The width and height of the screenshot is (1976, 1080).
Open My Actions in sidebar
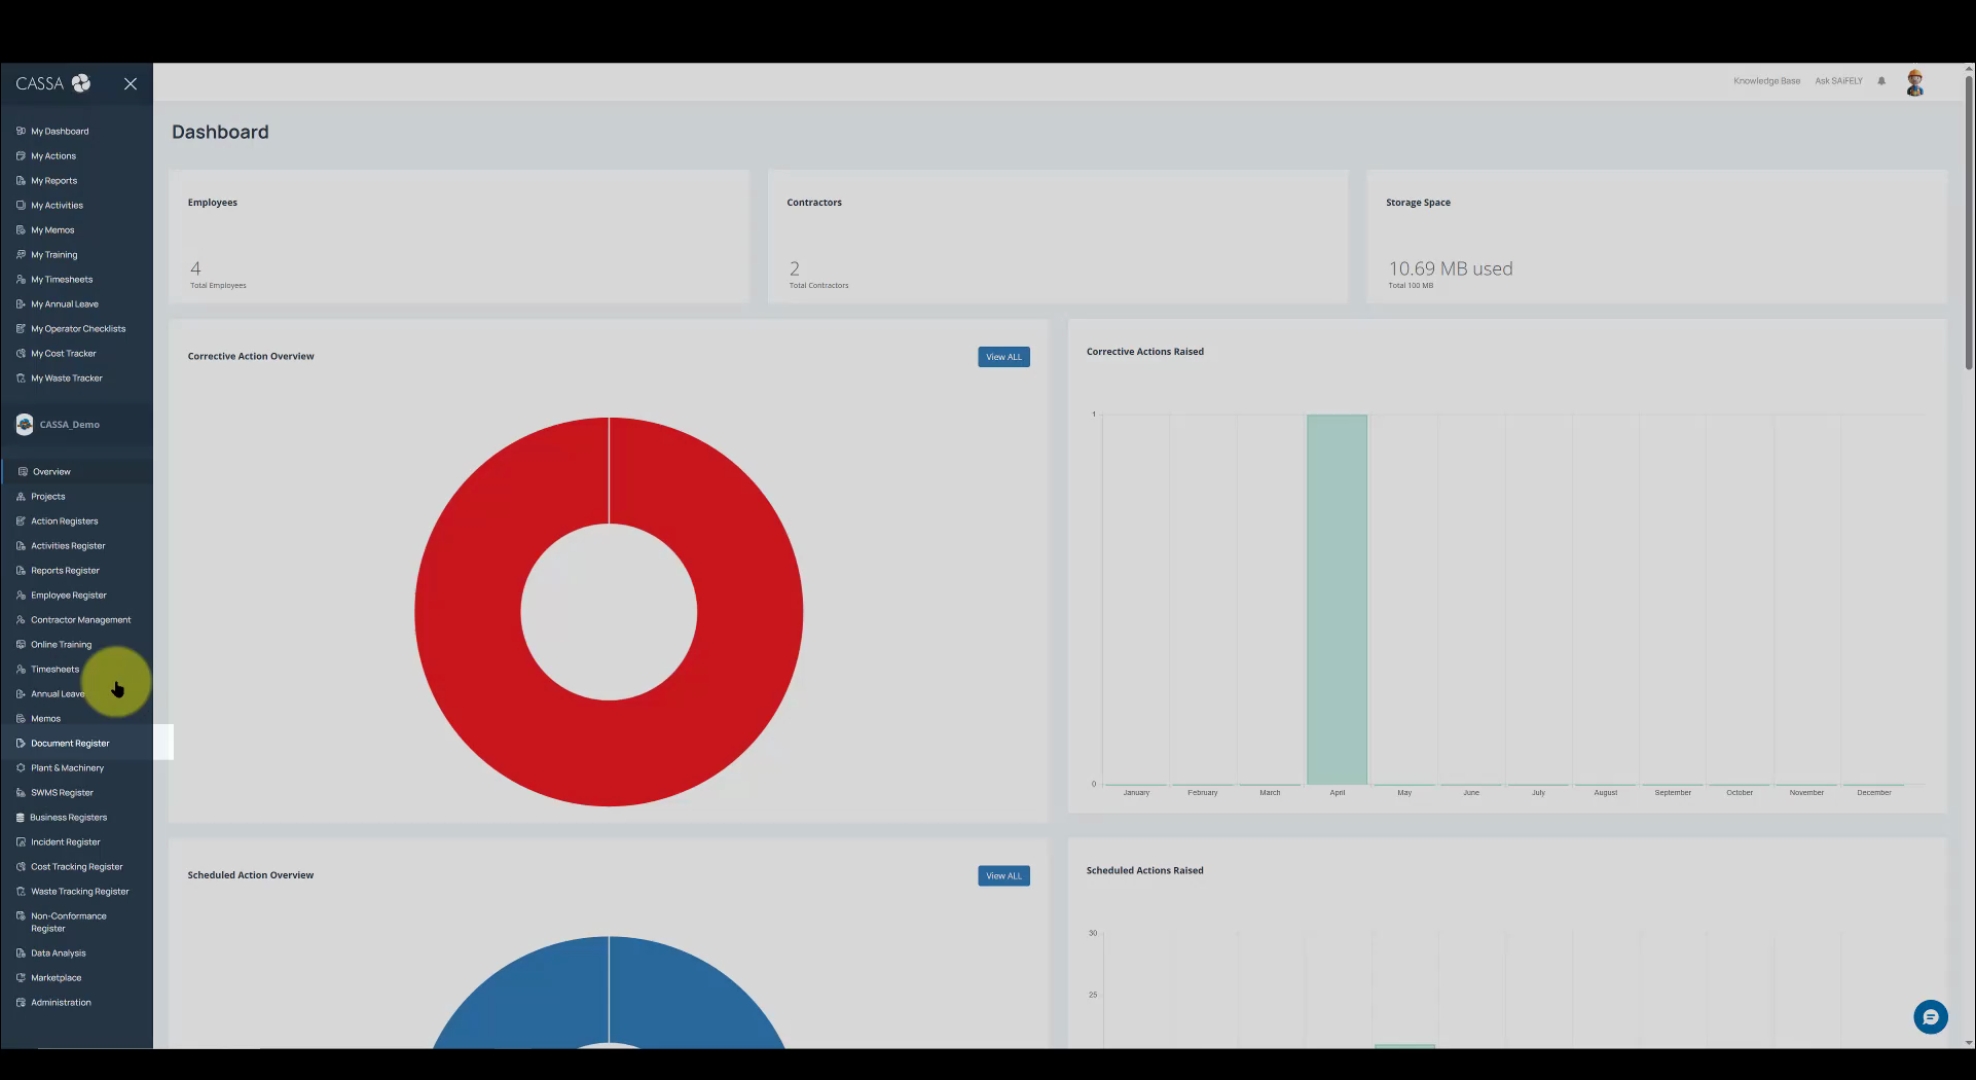53,156
